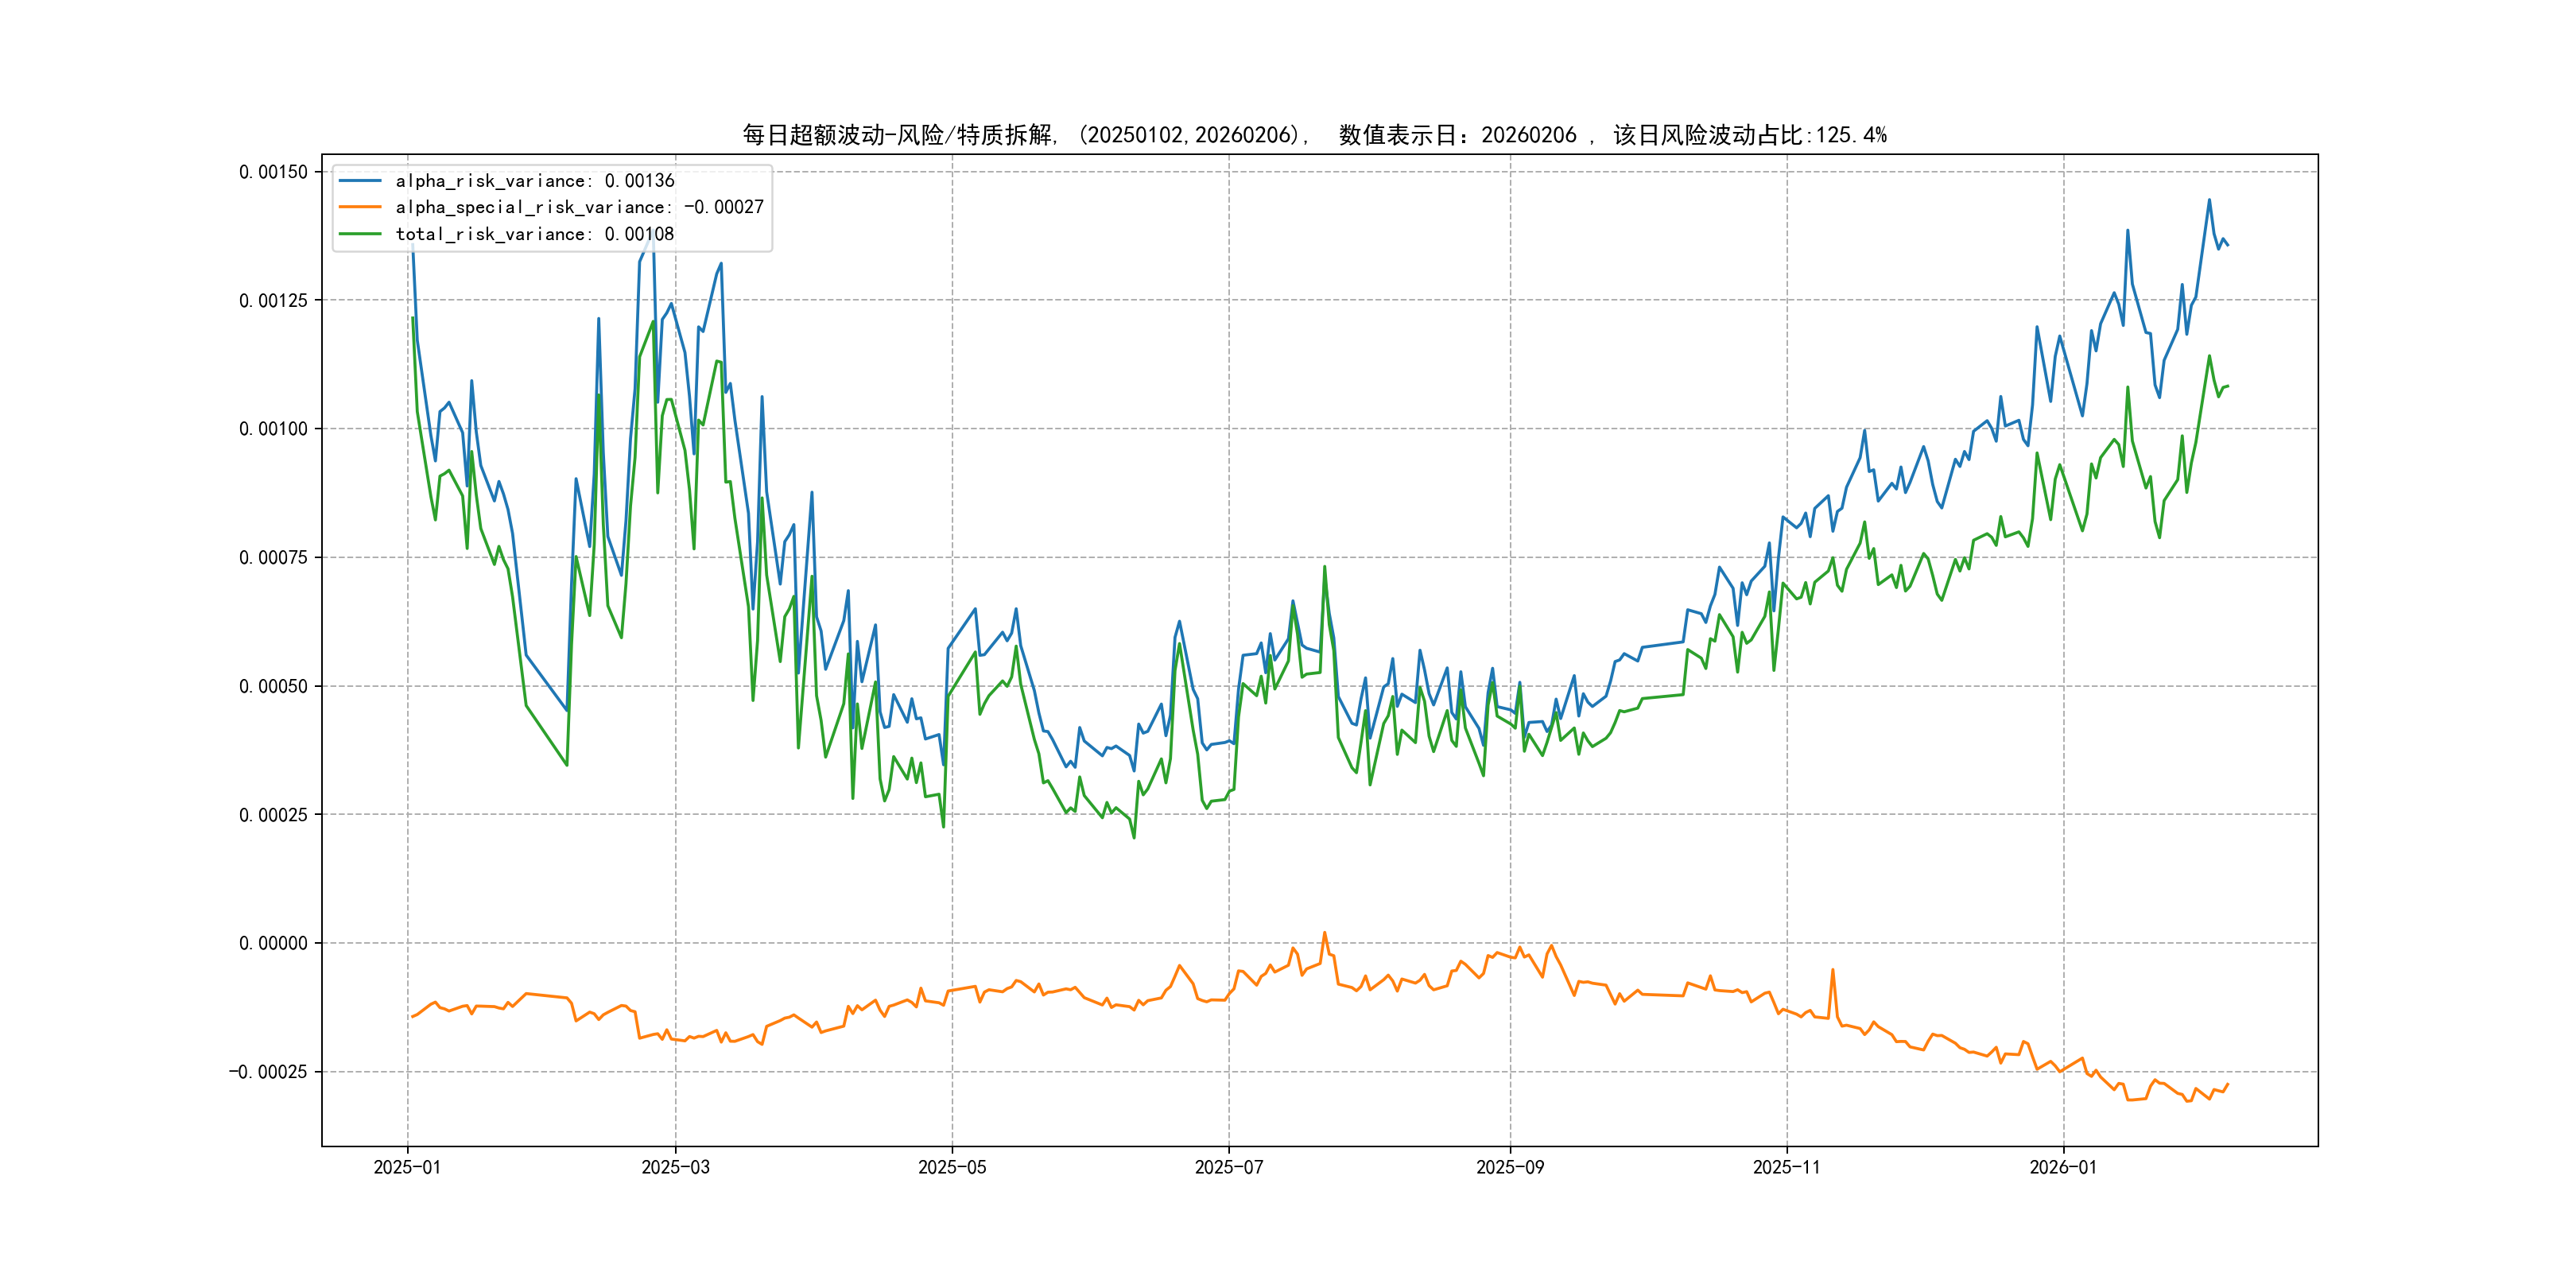
Task: Select the total_risk_variance: 0.00108 legend label
Action: [534, 234]
